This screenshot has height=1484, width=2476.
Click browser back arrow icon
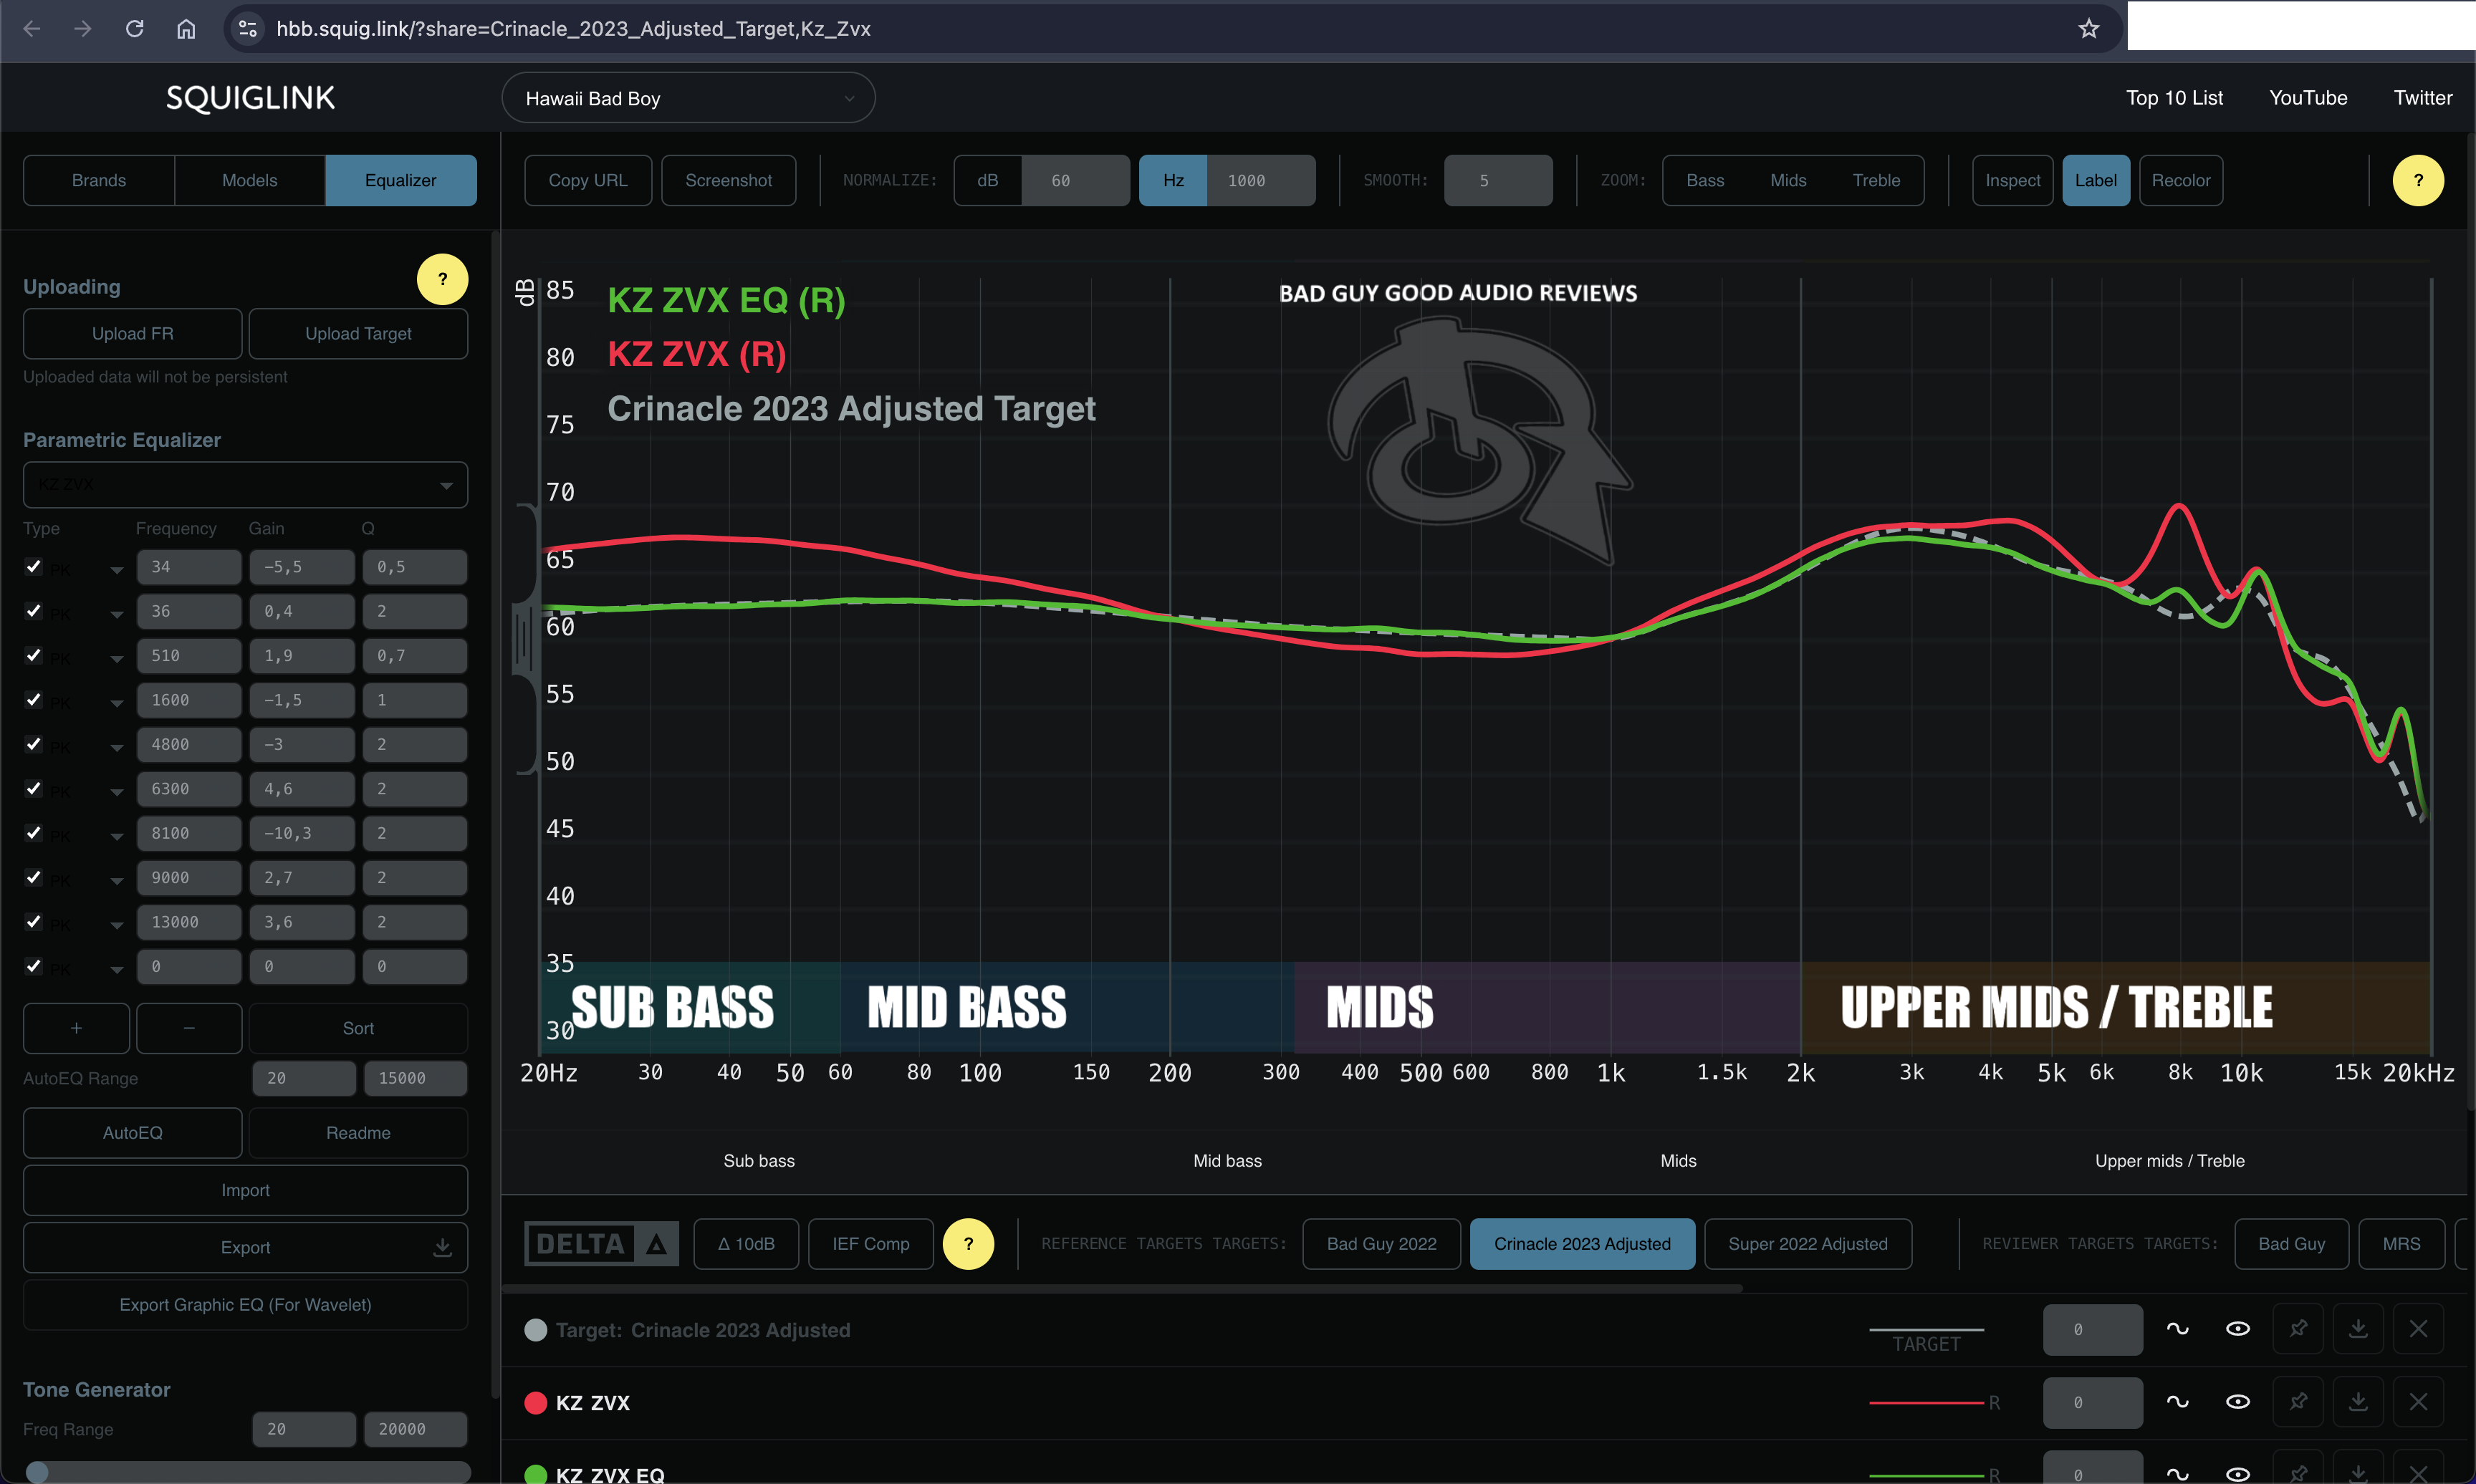click(32, 29)
